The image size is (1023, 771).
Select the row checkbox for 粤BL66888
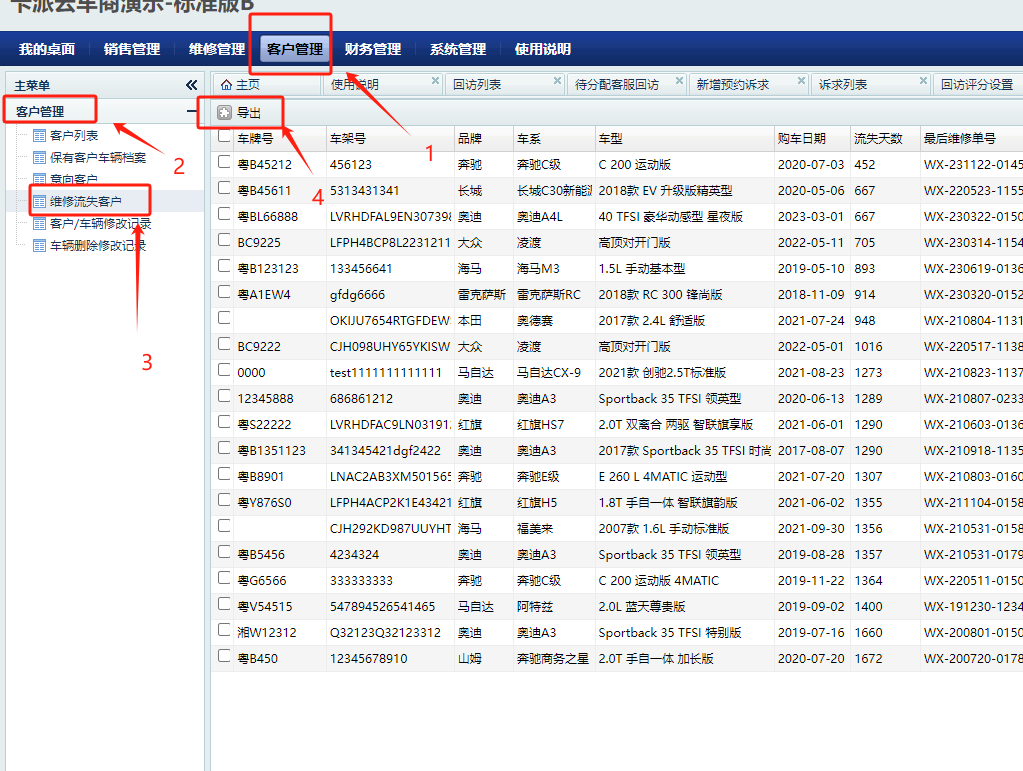224,216
